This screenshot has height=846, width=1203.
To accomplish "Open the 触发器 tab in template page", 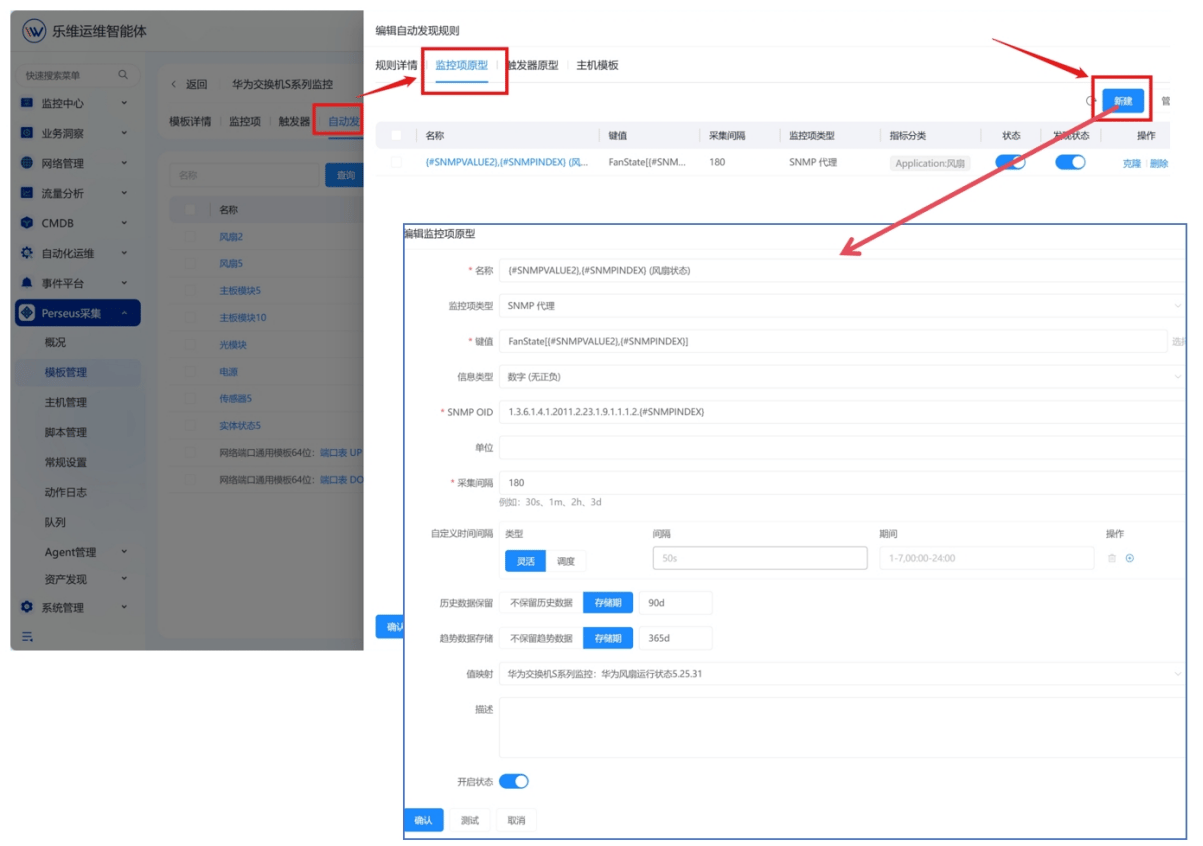I will (294, 121).
